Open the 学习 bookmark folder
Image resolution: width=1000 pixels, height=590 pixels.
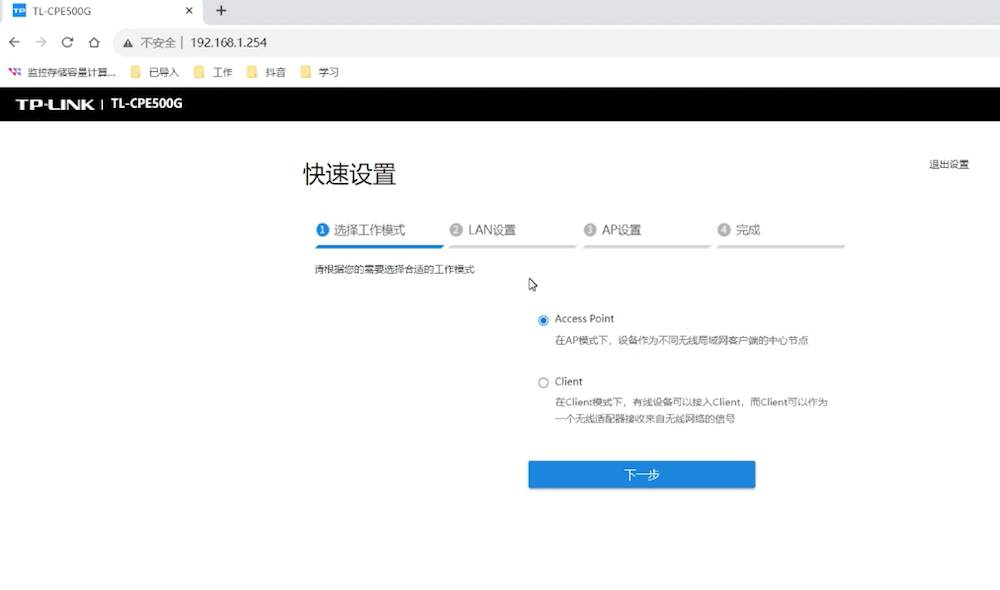pos(320,72)
